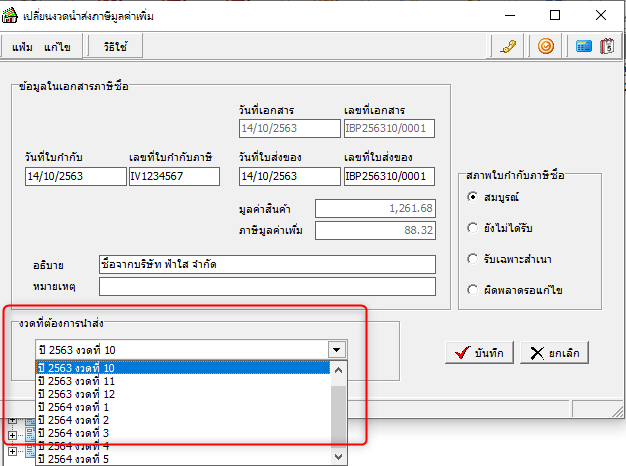Choose ปี 2564 งวดที่ 2 option
Viewport: 626px width, 466px height.
click(x=183, y=420)
